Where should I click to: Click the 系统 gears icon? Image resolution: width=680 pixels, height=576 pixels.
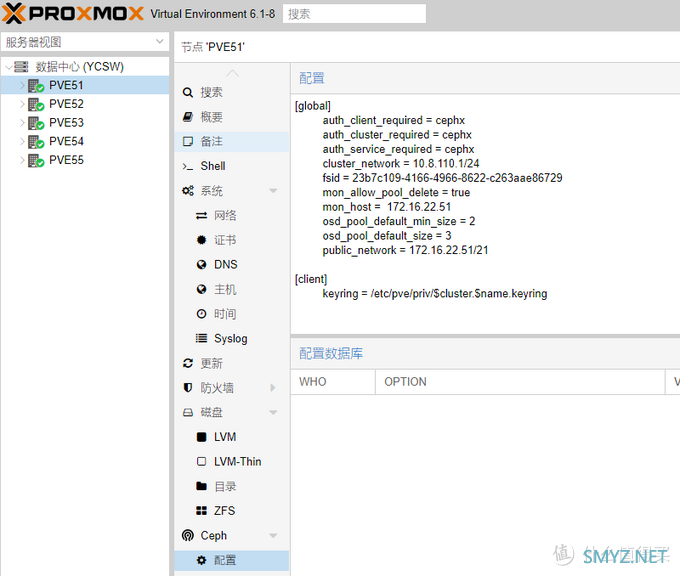[x=188, y=191]
